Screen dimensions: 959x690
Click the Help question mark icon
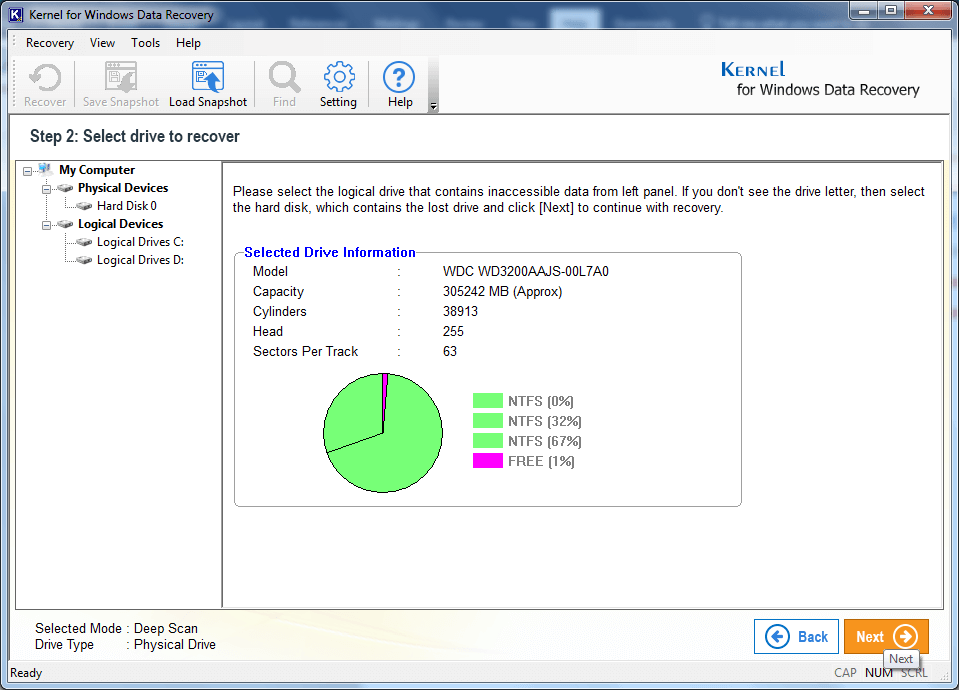[x=399, y=78]
